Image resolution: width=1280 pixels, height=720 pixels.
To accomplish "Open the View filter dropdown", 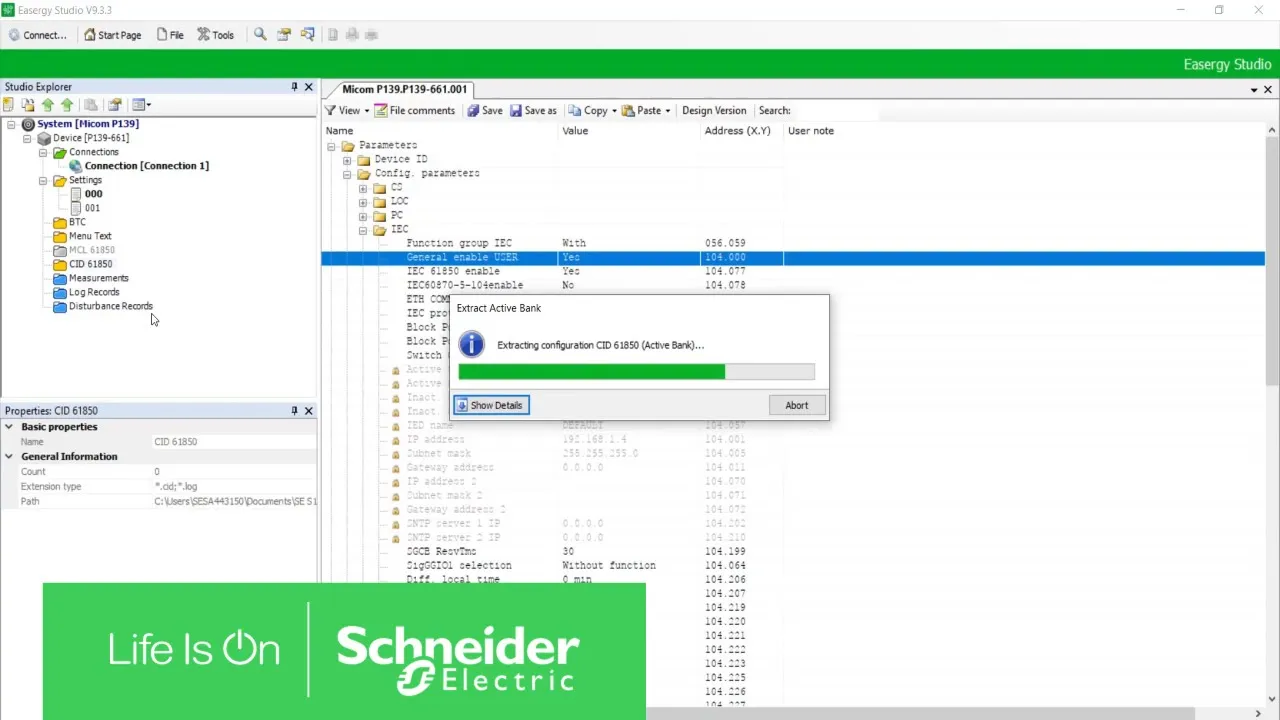I will click(x=347, y=111).
